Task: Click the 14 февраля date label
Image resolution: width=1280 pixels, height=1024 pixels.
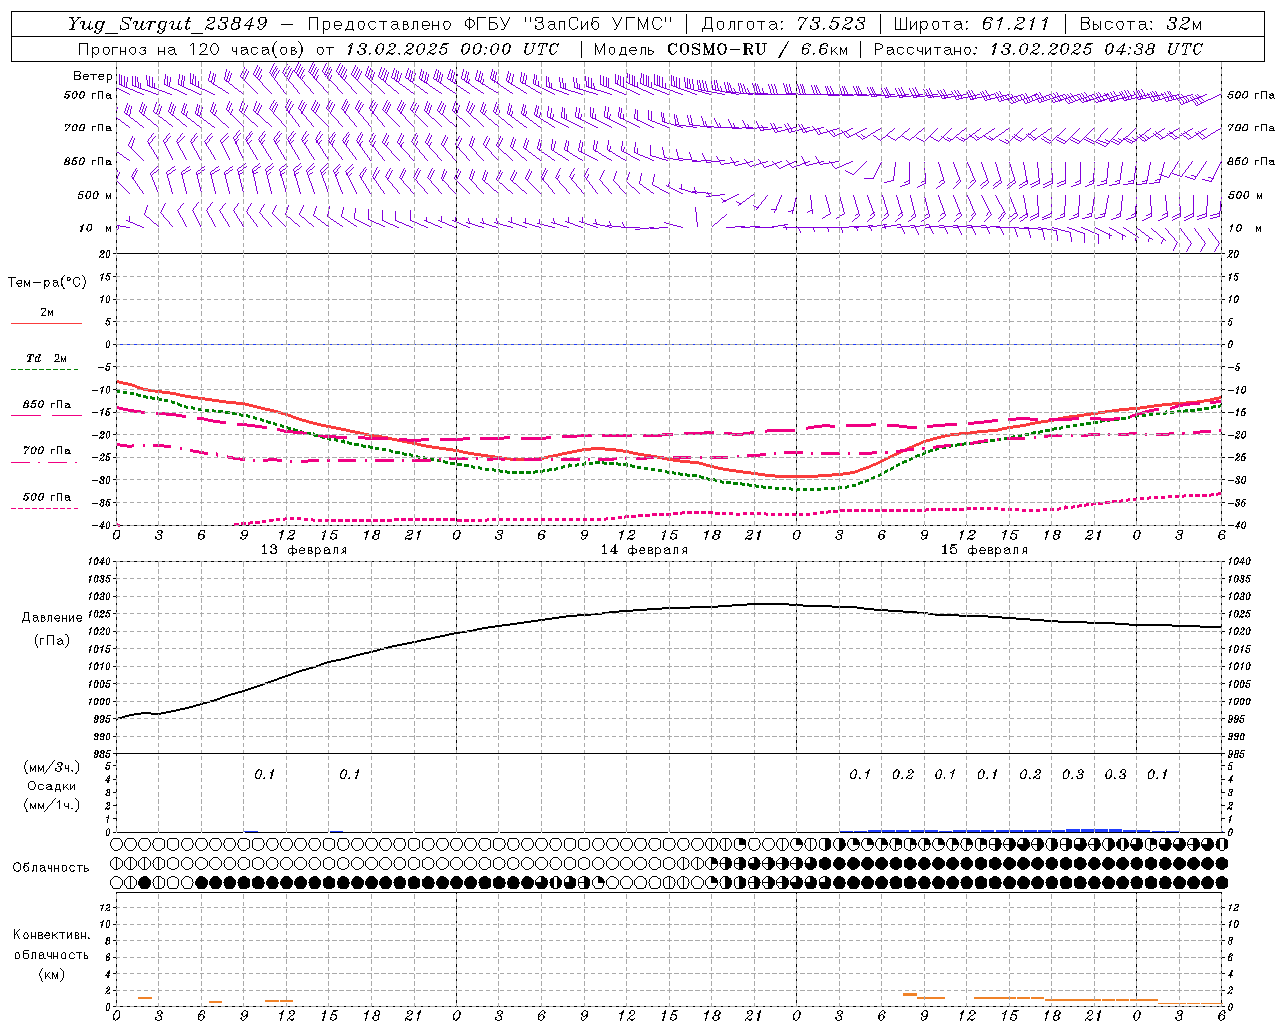Action: coord(644,550)
